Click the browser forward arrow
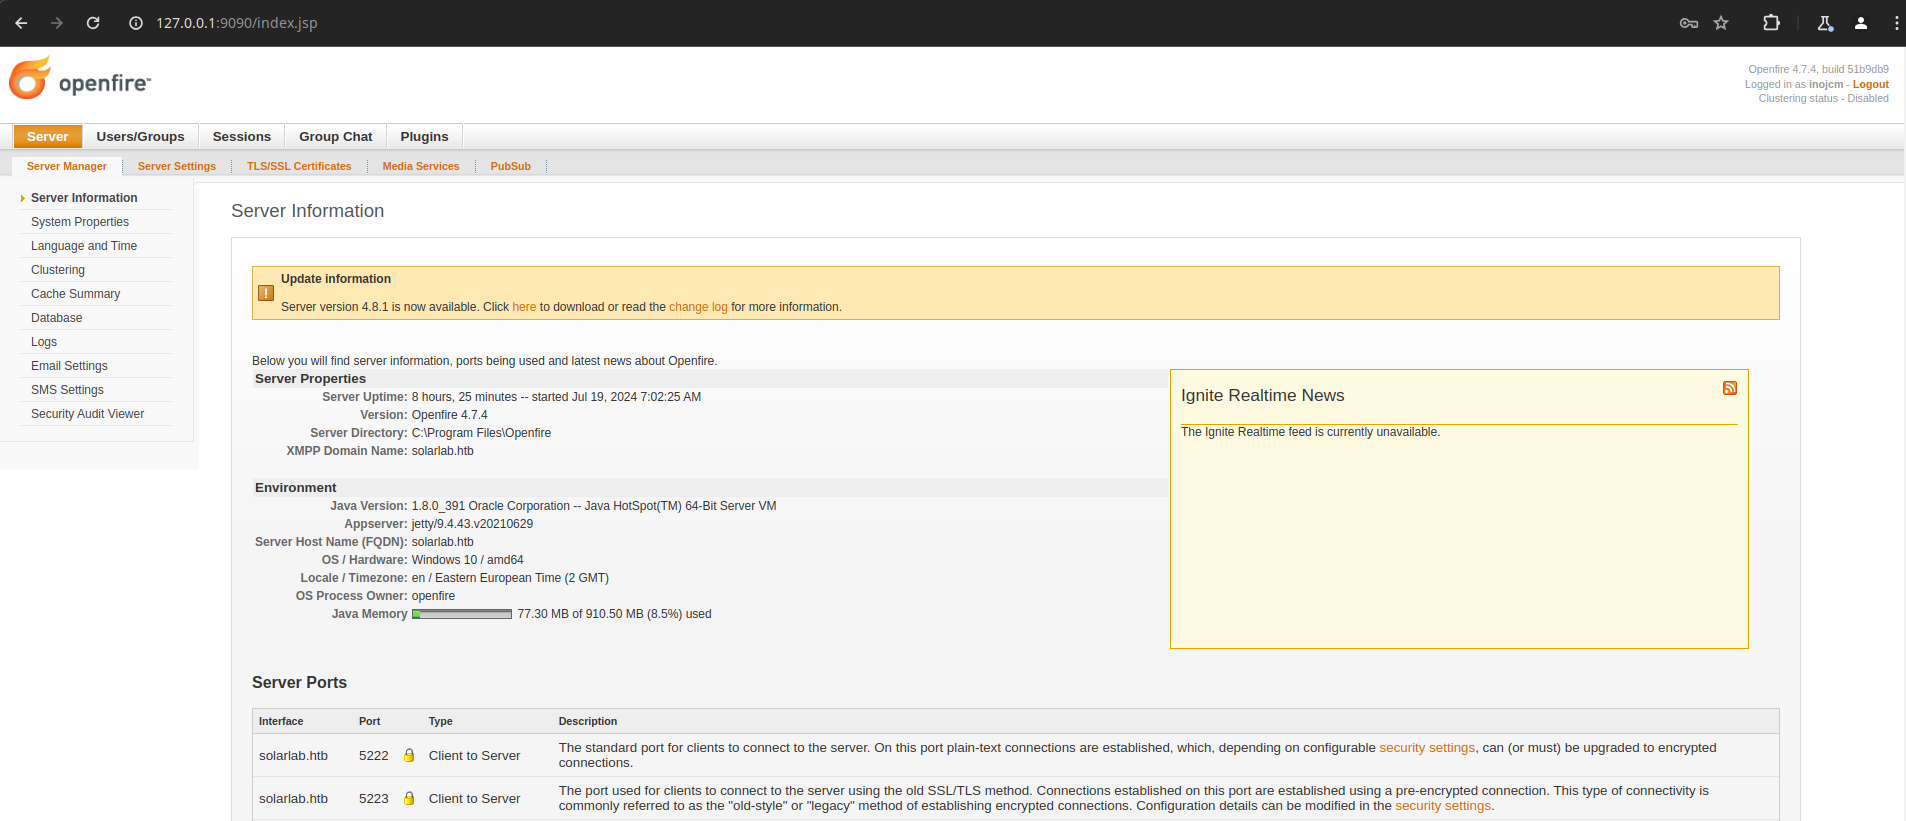 click(x=57, y=23)
